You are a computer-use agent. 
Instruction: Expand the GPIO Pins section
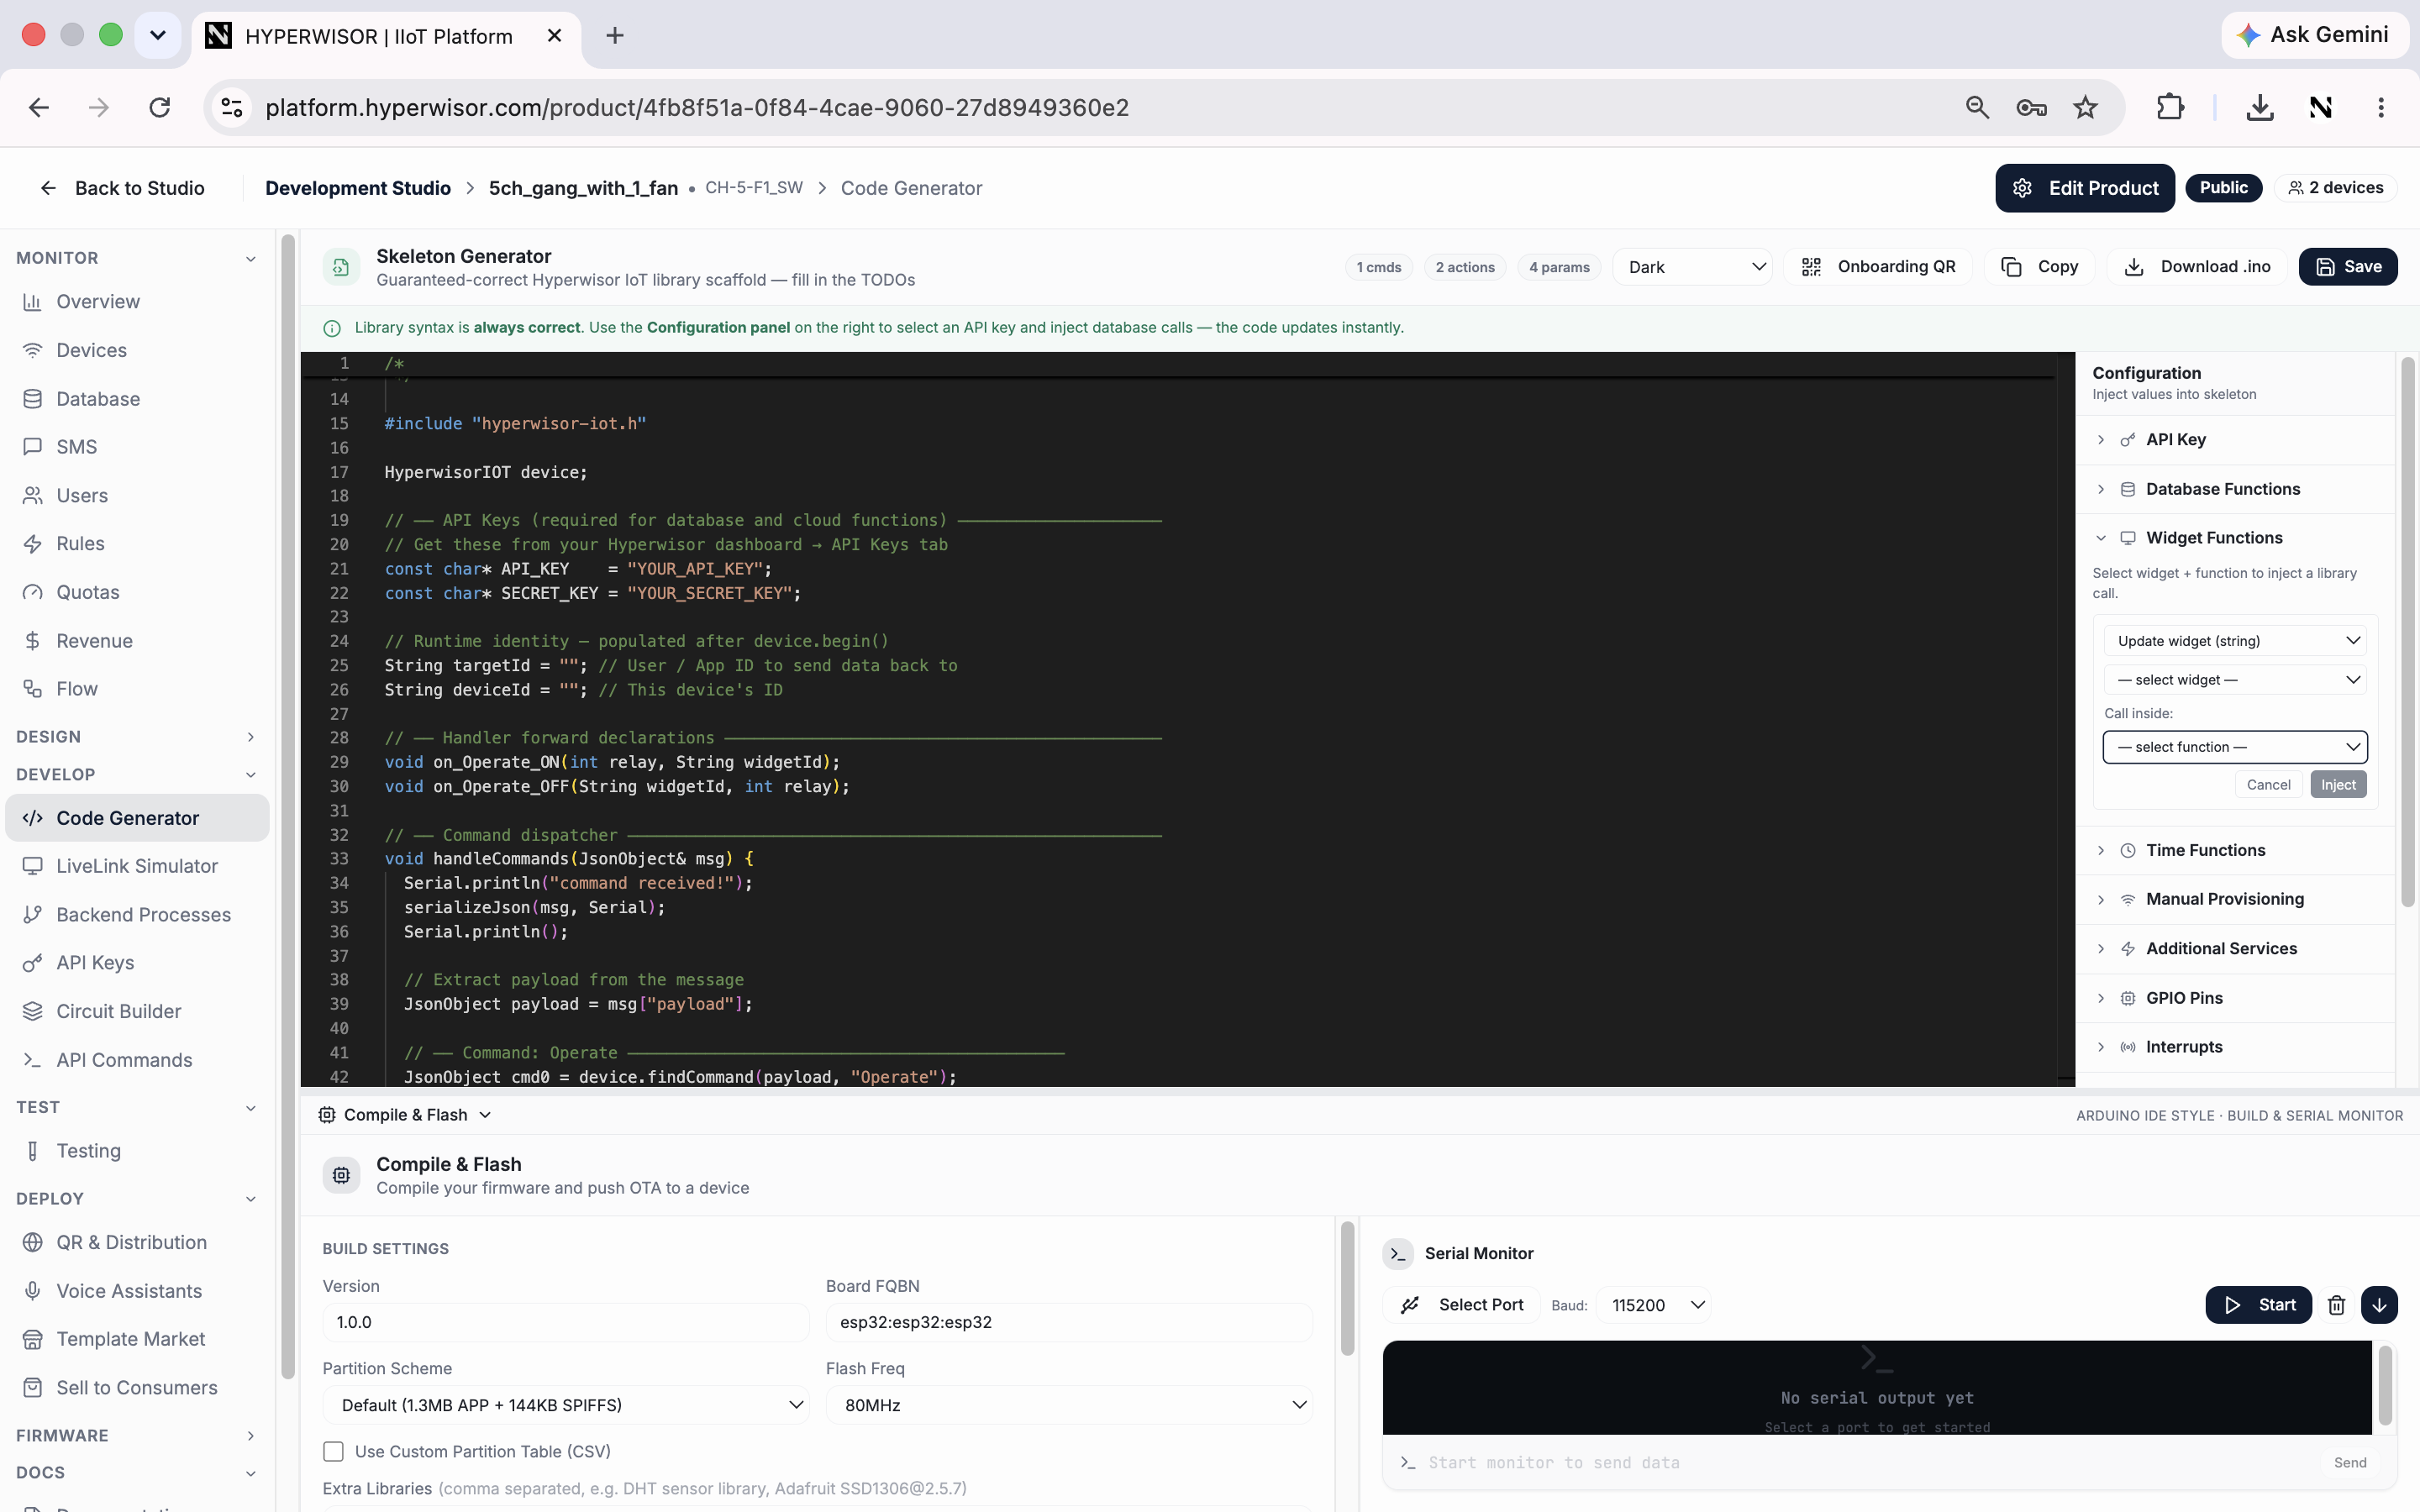2236,998
